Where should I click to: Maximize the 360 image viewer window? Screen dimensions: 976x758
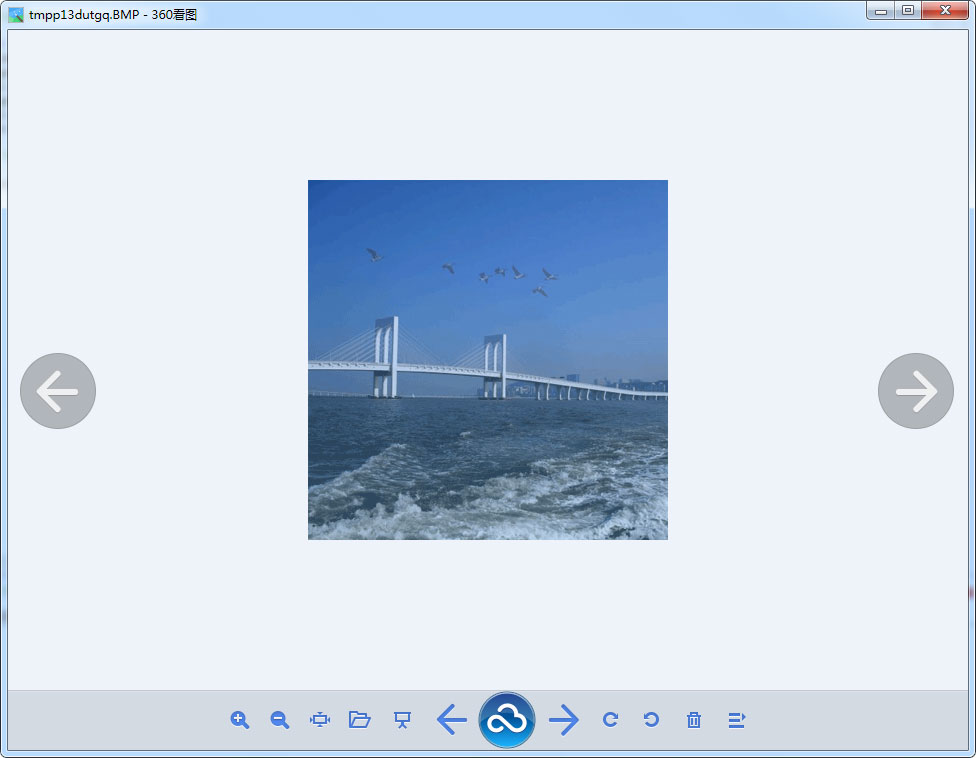tap(908, 11)
